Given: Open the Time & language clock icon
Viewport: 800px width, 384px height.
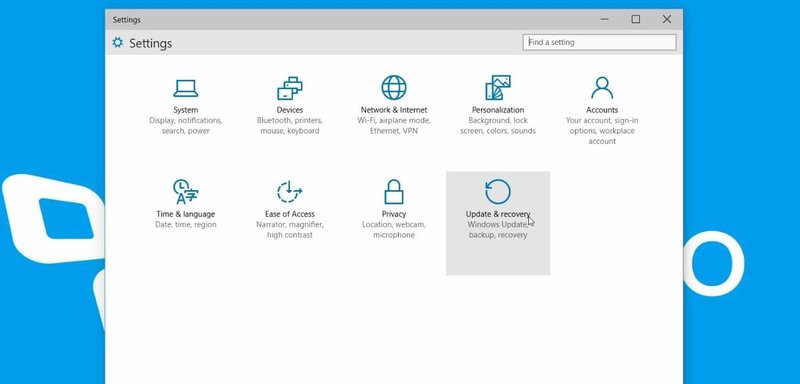Looking at the screenshot, I should click(x=186, y=192).
